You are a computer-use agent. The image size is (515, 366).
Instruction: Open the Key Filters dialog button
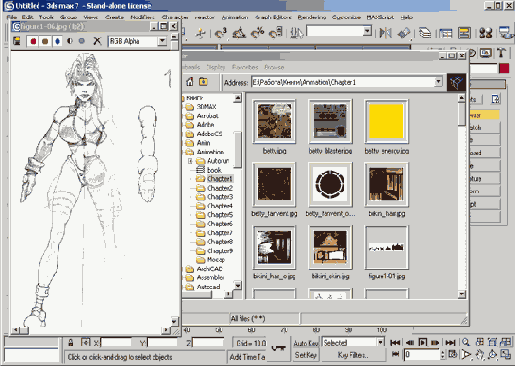coord(353,355)
